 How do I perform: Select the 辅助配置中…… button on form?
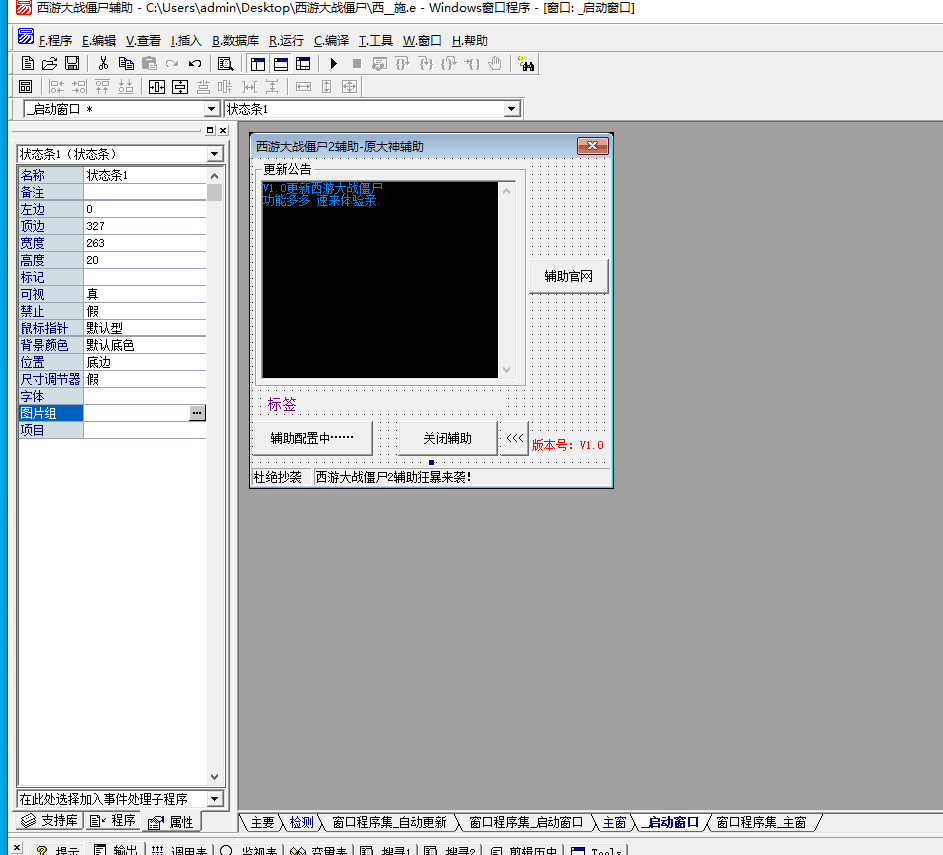pyautogui.click(x=312, y=438)
